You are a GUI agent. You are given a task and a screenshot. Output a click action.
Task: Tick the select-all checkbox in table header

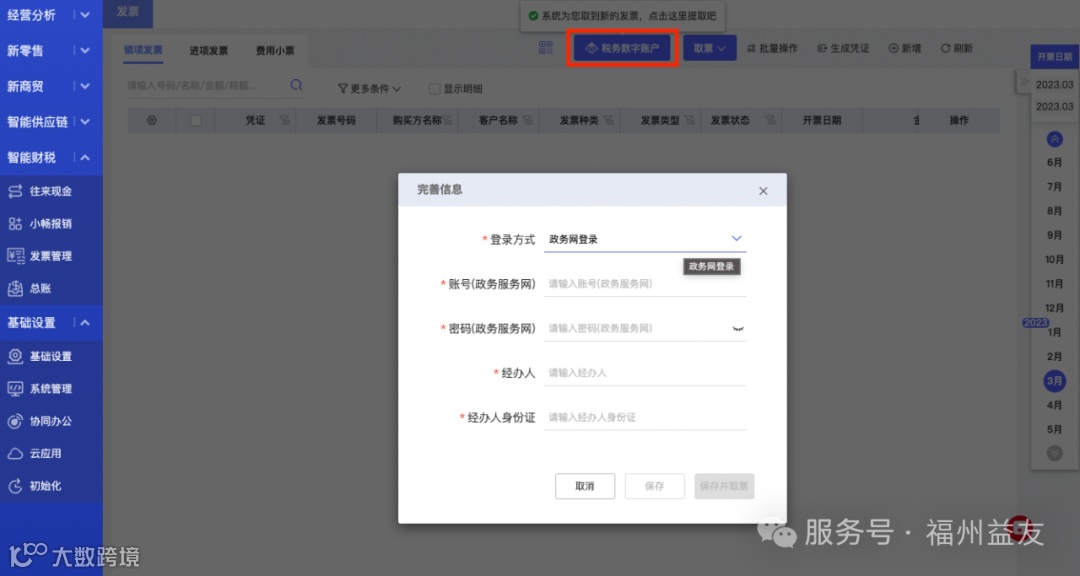click(x=196, y=121)
